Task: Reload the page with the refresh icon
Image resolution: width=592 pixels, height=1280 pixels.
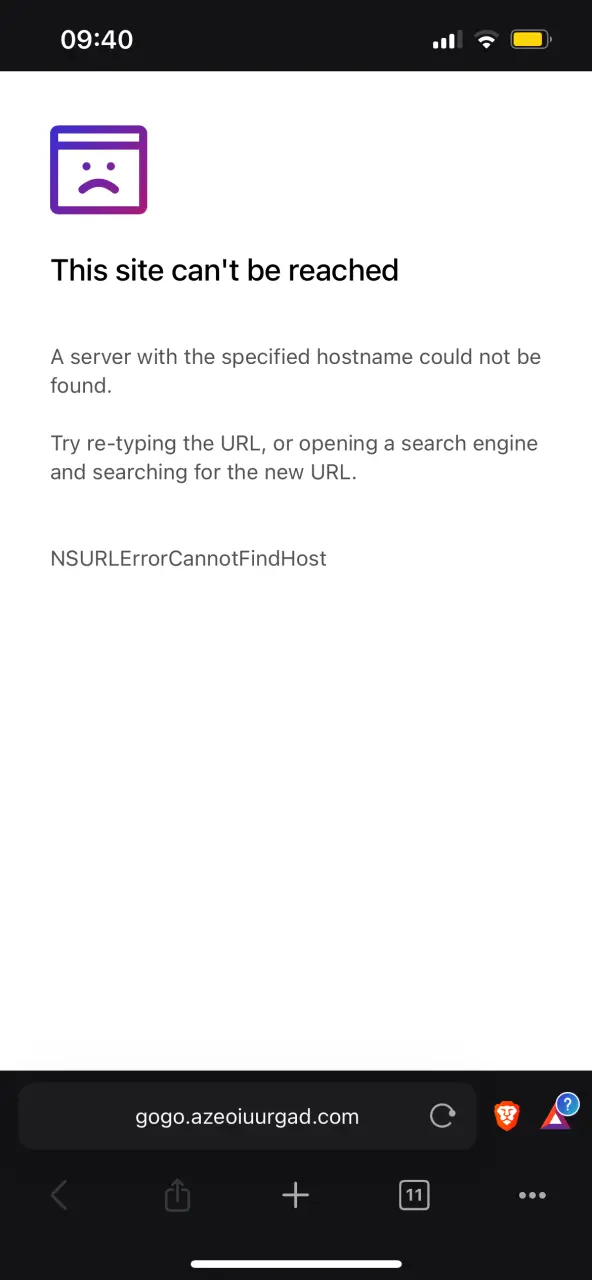Action: pyautogui.click(x=442, y=1116)
